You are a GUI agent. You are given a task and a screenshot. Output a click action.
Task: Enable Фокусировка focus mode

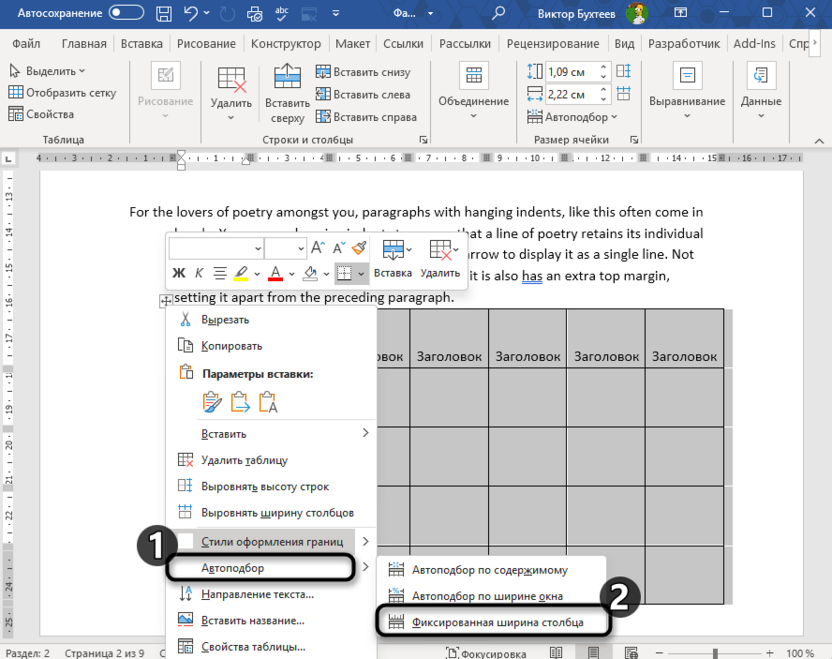pyautogui.click(x=486, y=653)
